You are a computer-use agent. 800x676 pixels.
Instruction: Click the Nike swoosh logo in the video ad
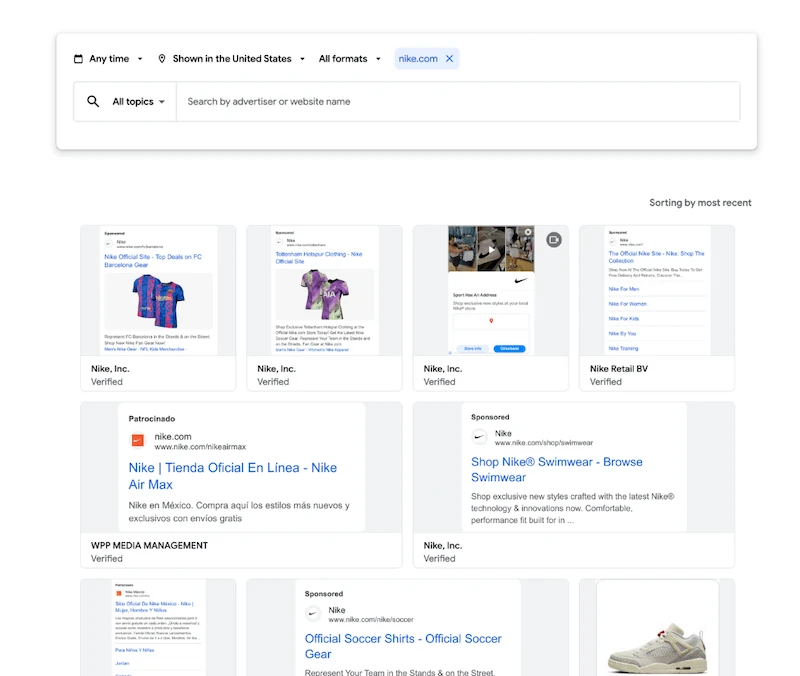click(x=520, y=280)
